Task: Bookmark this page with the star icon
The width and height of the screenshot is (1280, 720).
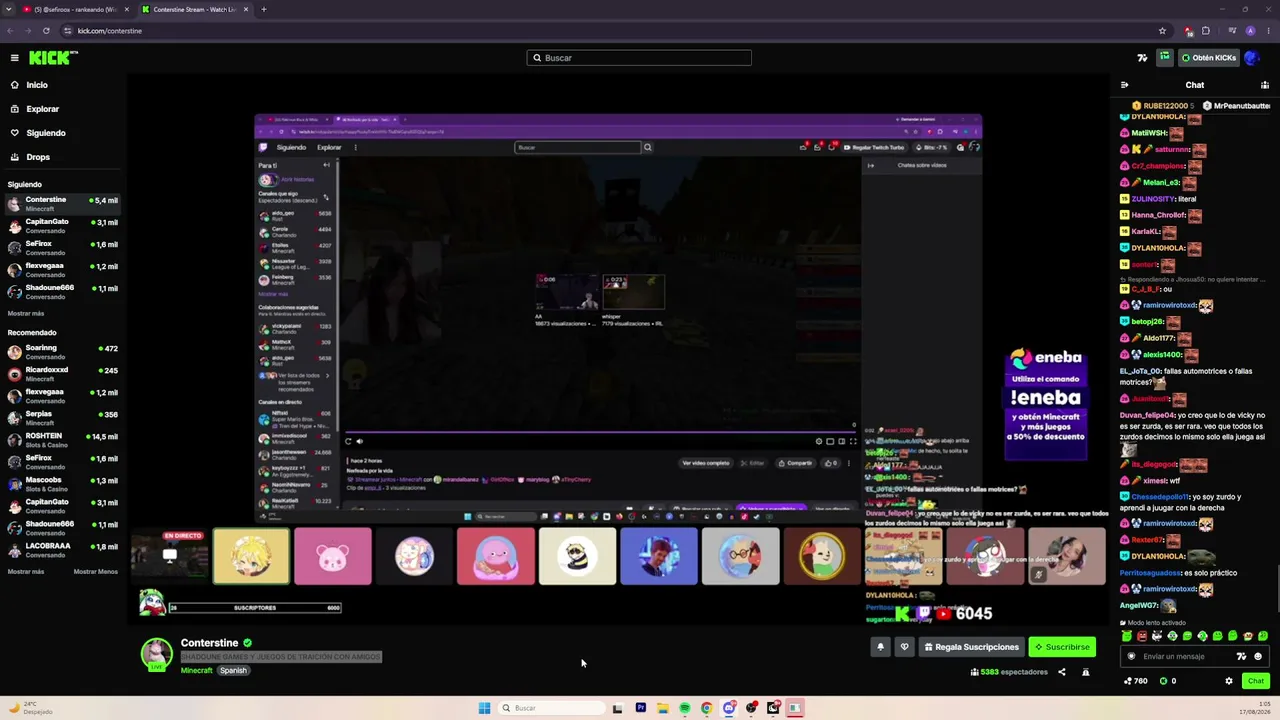Action: coord(1162,31)
